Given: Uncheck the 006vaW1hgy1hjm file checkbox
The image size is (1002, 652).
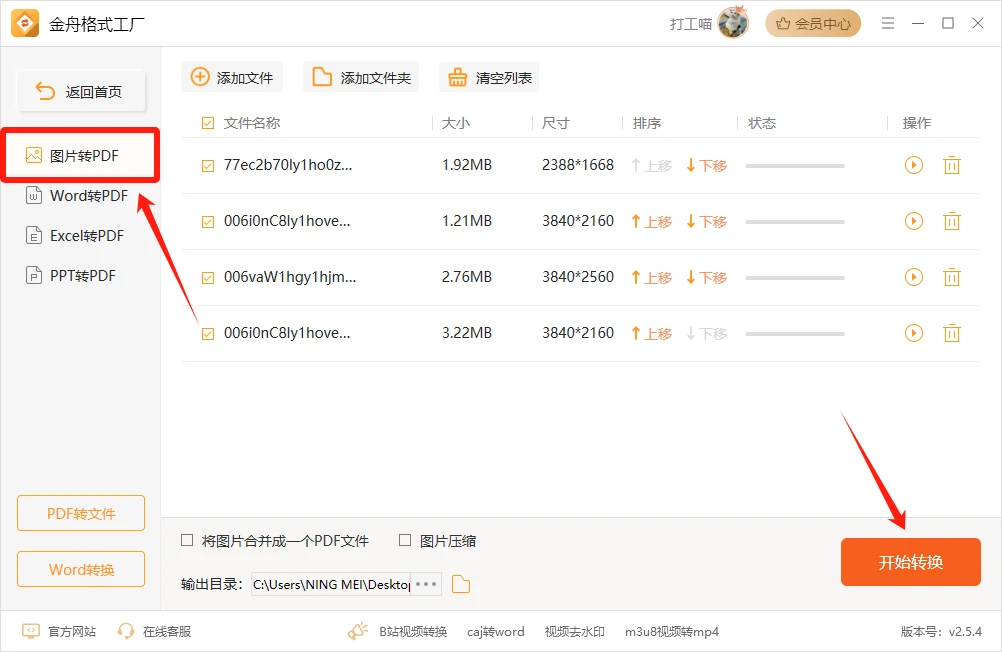Looking at the screenshot, I should click(x=208, y=277).
